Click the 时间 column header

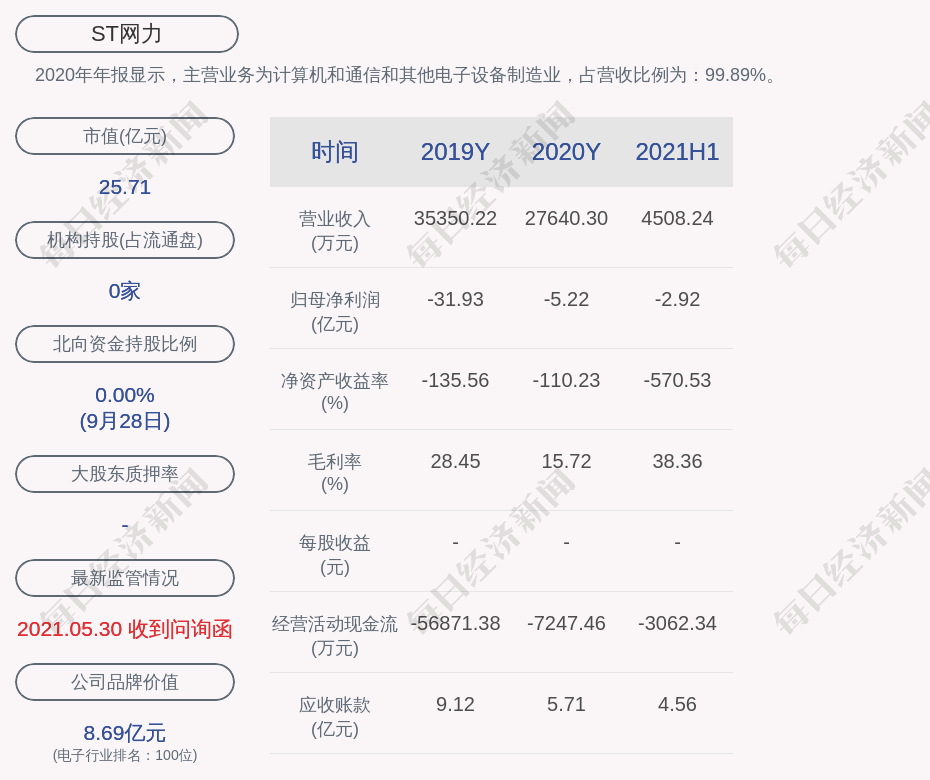(335, 152)
